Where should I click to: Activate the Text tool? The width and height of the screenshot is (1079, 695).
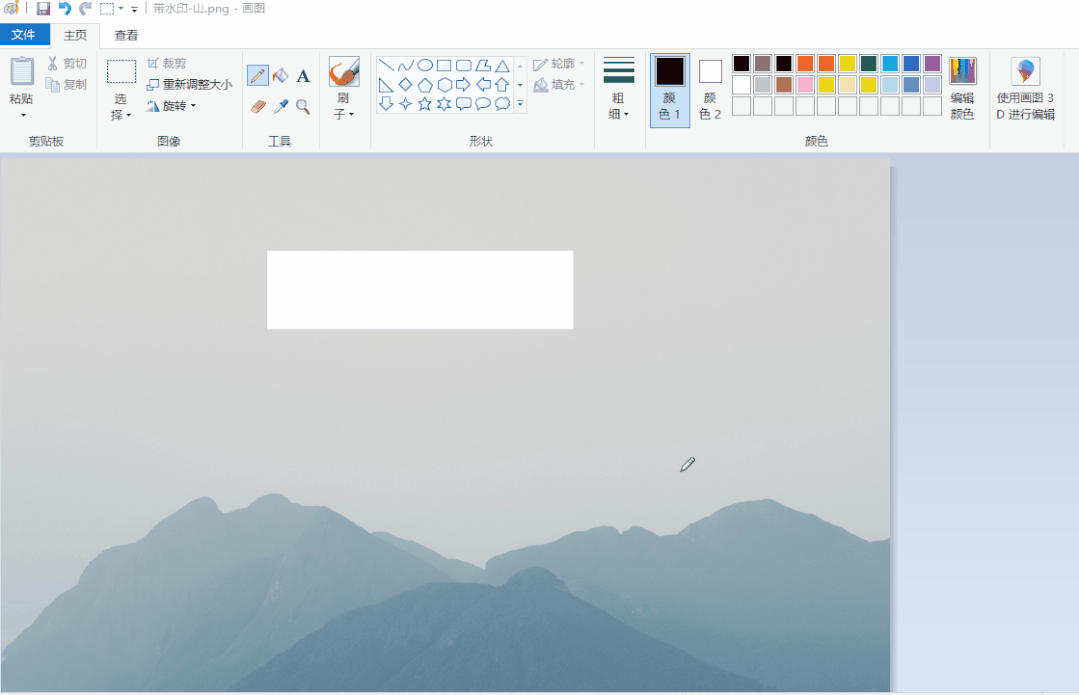[303, 76]
